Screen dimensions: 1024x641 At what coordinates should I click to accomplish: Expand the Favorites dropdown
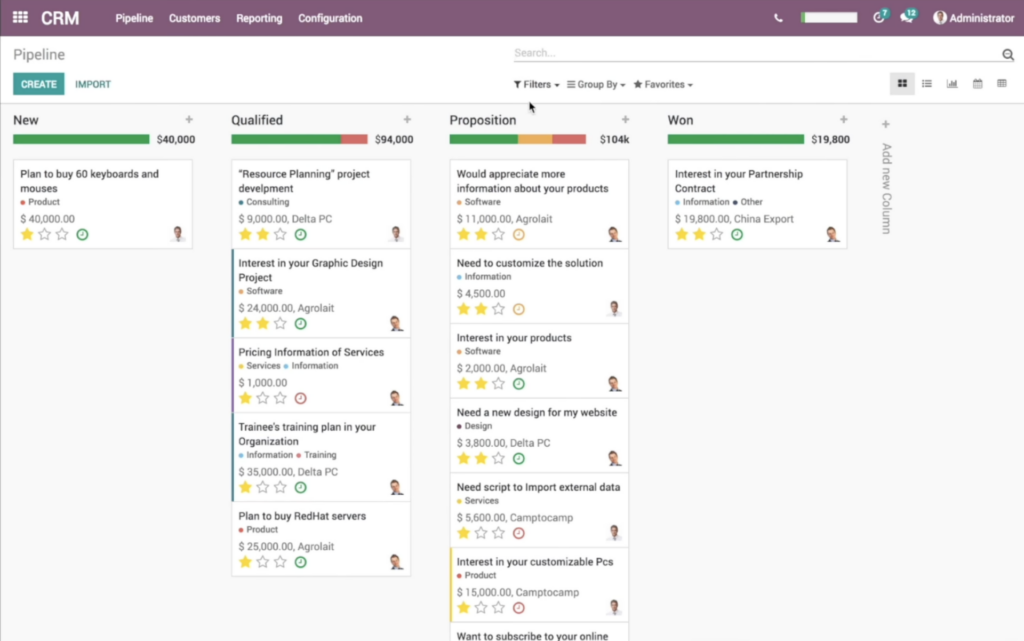[x=663, y=84]
